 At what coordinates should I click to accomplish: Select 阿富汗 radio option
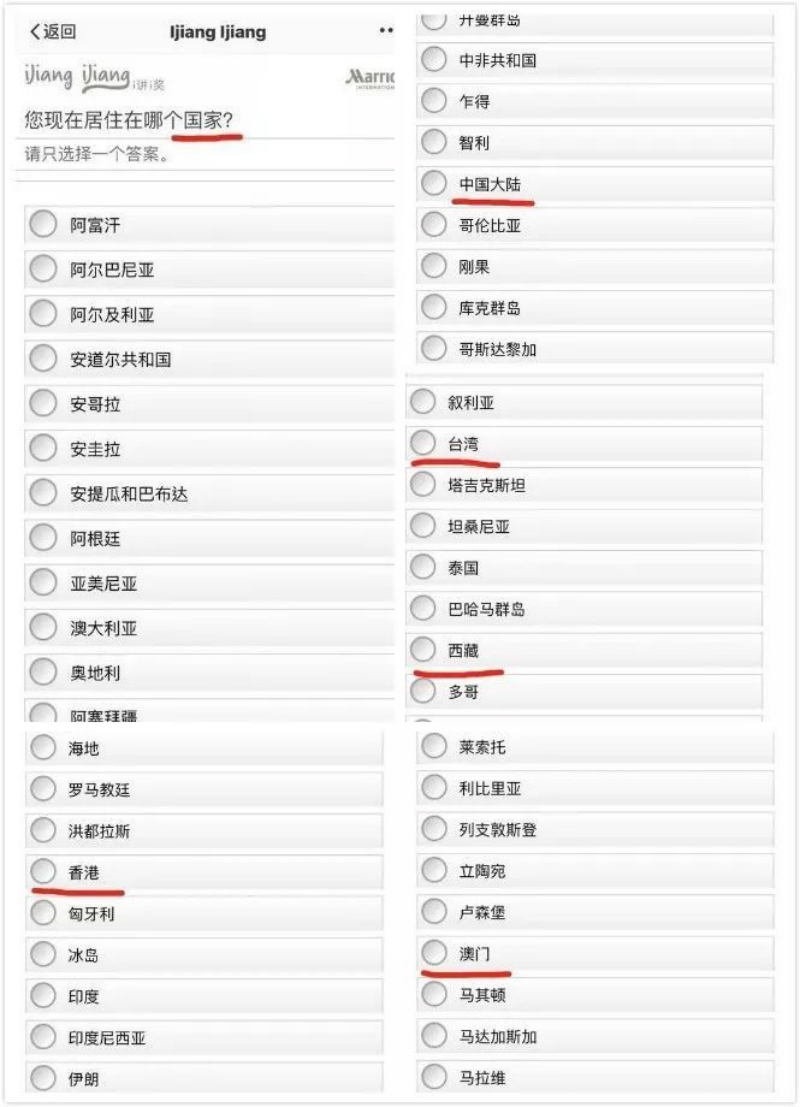pos(43,225)
